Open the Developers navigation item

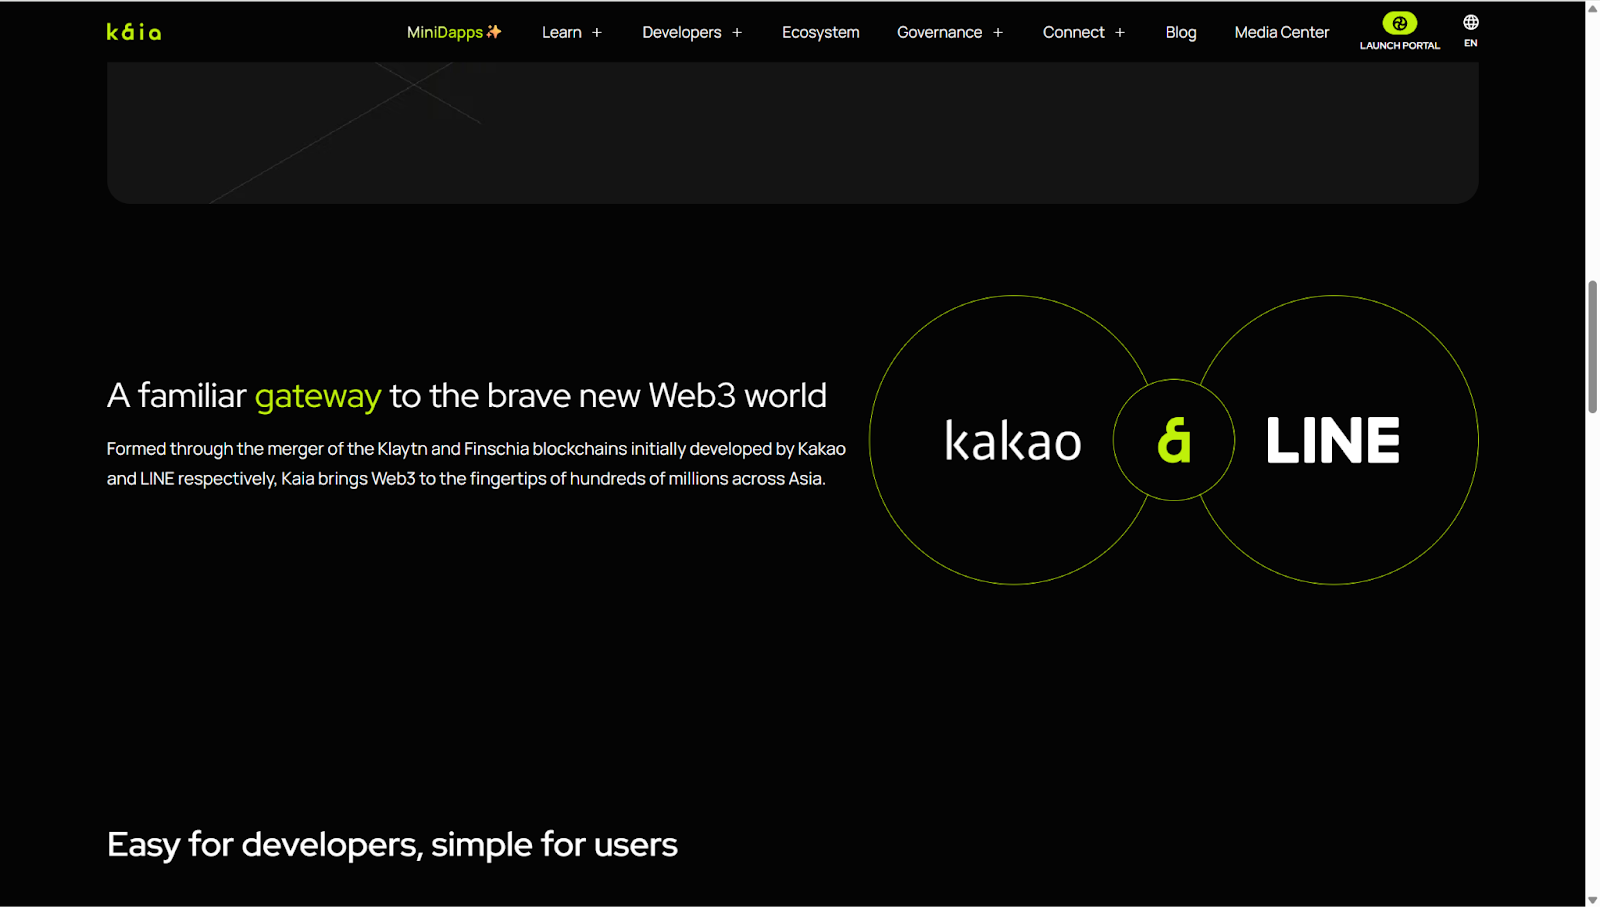682,32
